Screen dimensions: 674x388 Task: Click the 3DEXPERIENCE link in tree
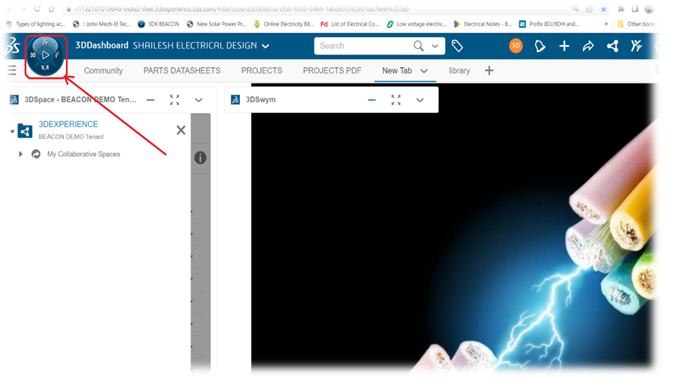pos(68,124)
